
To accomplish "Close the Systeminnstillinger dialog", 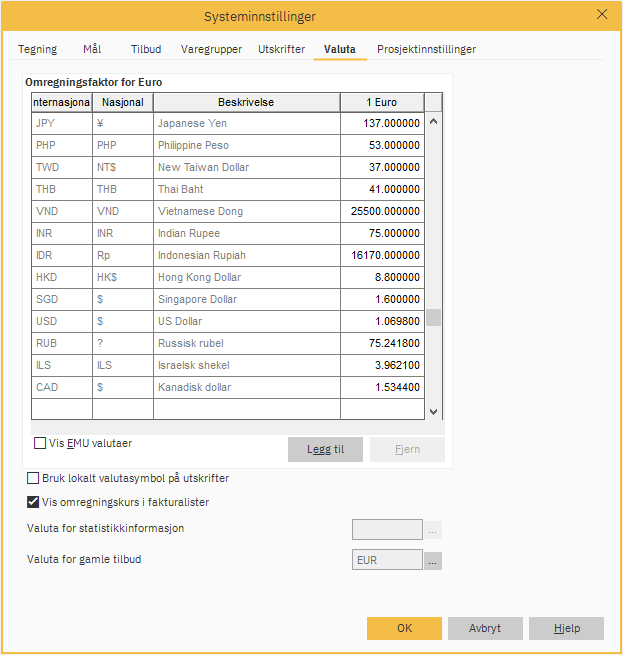I will 602,14.
